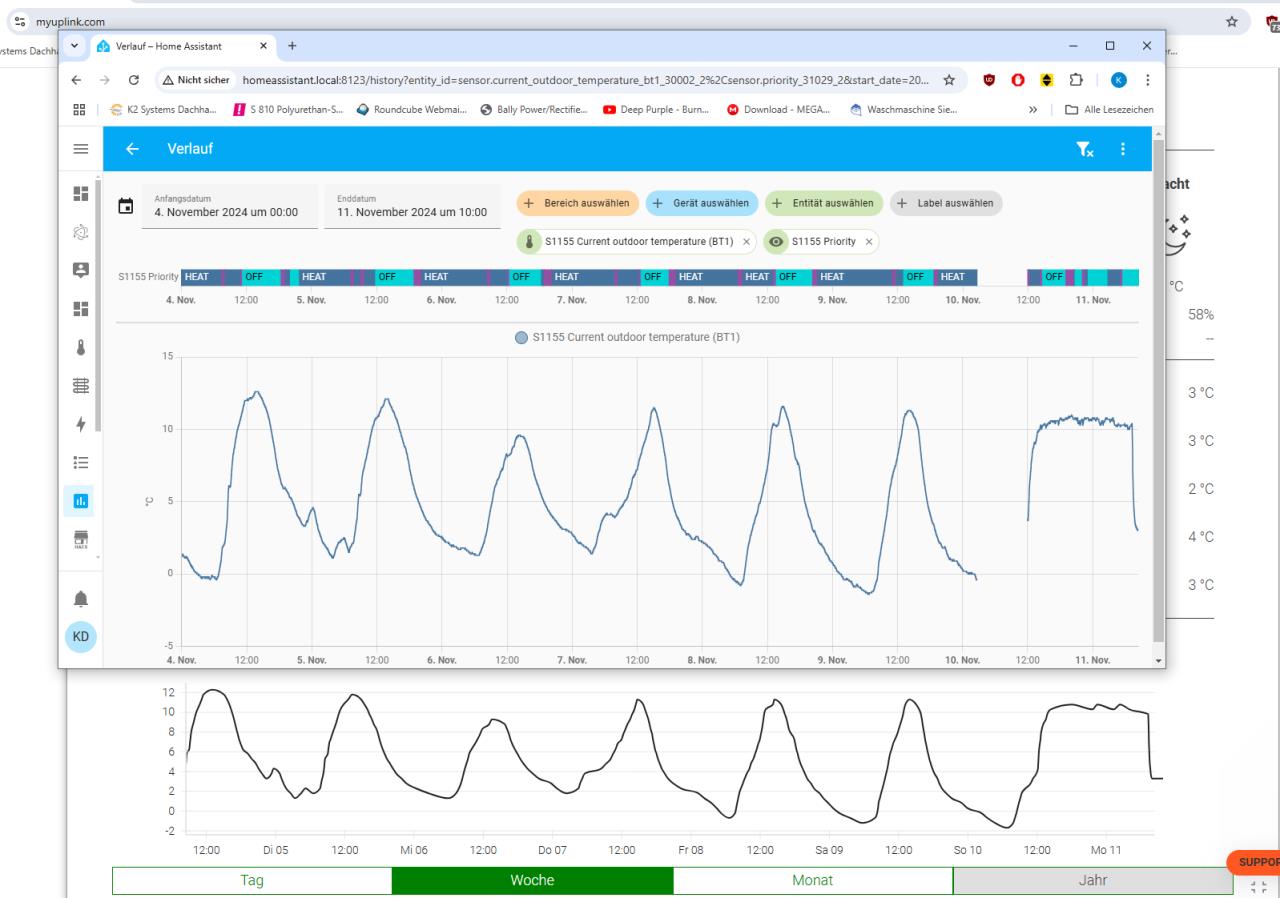
Task: Open the date range calendar icon
Action: point(126,206)
